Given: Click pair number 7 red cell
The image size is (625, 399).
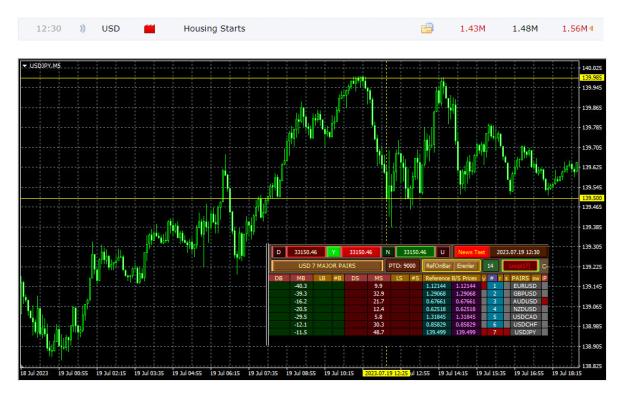Looking at the screenshot, I should pos(495,332).
